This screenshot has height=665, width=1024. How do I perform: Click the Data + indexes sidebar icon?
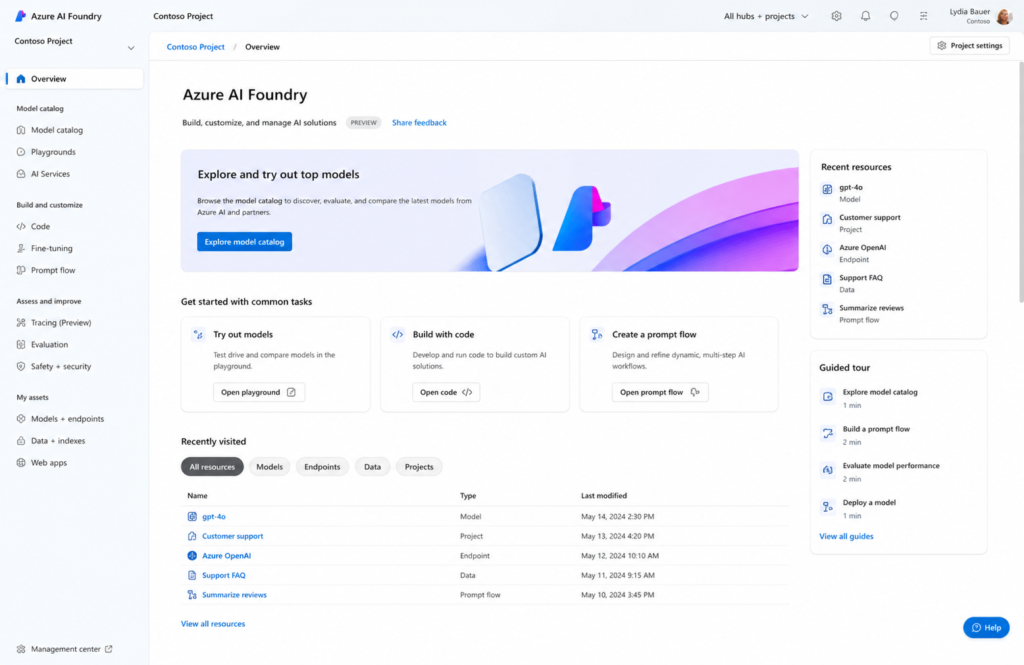pyautogui.click(x=21, y=441)
